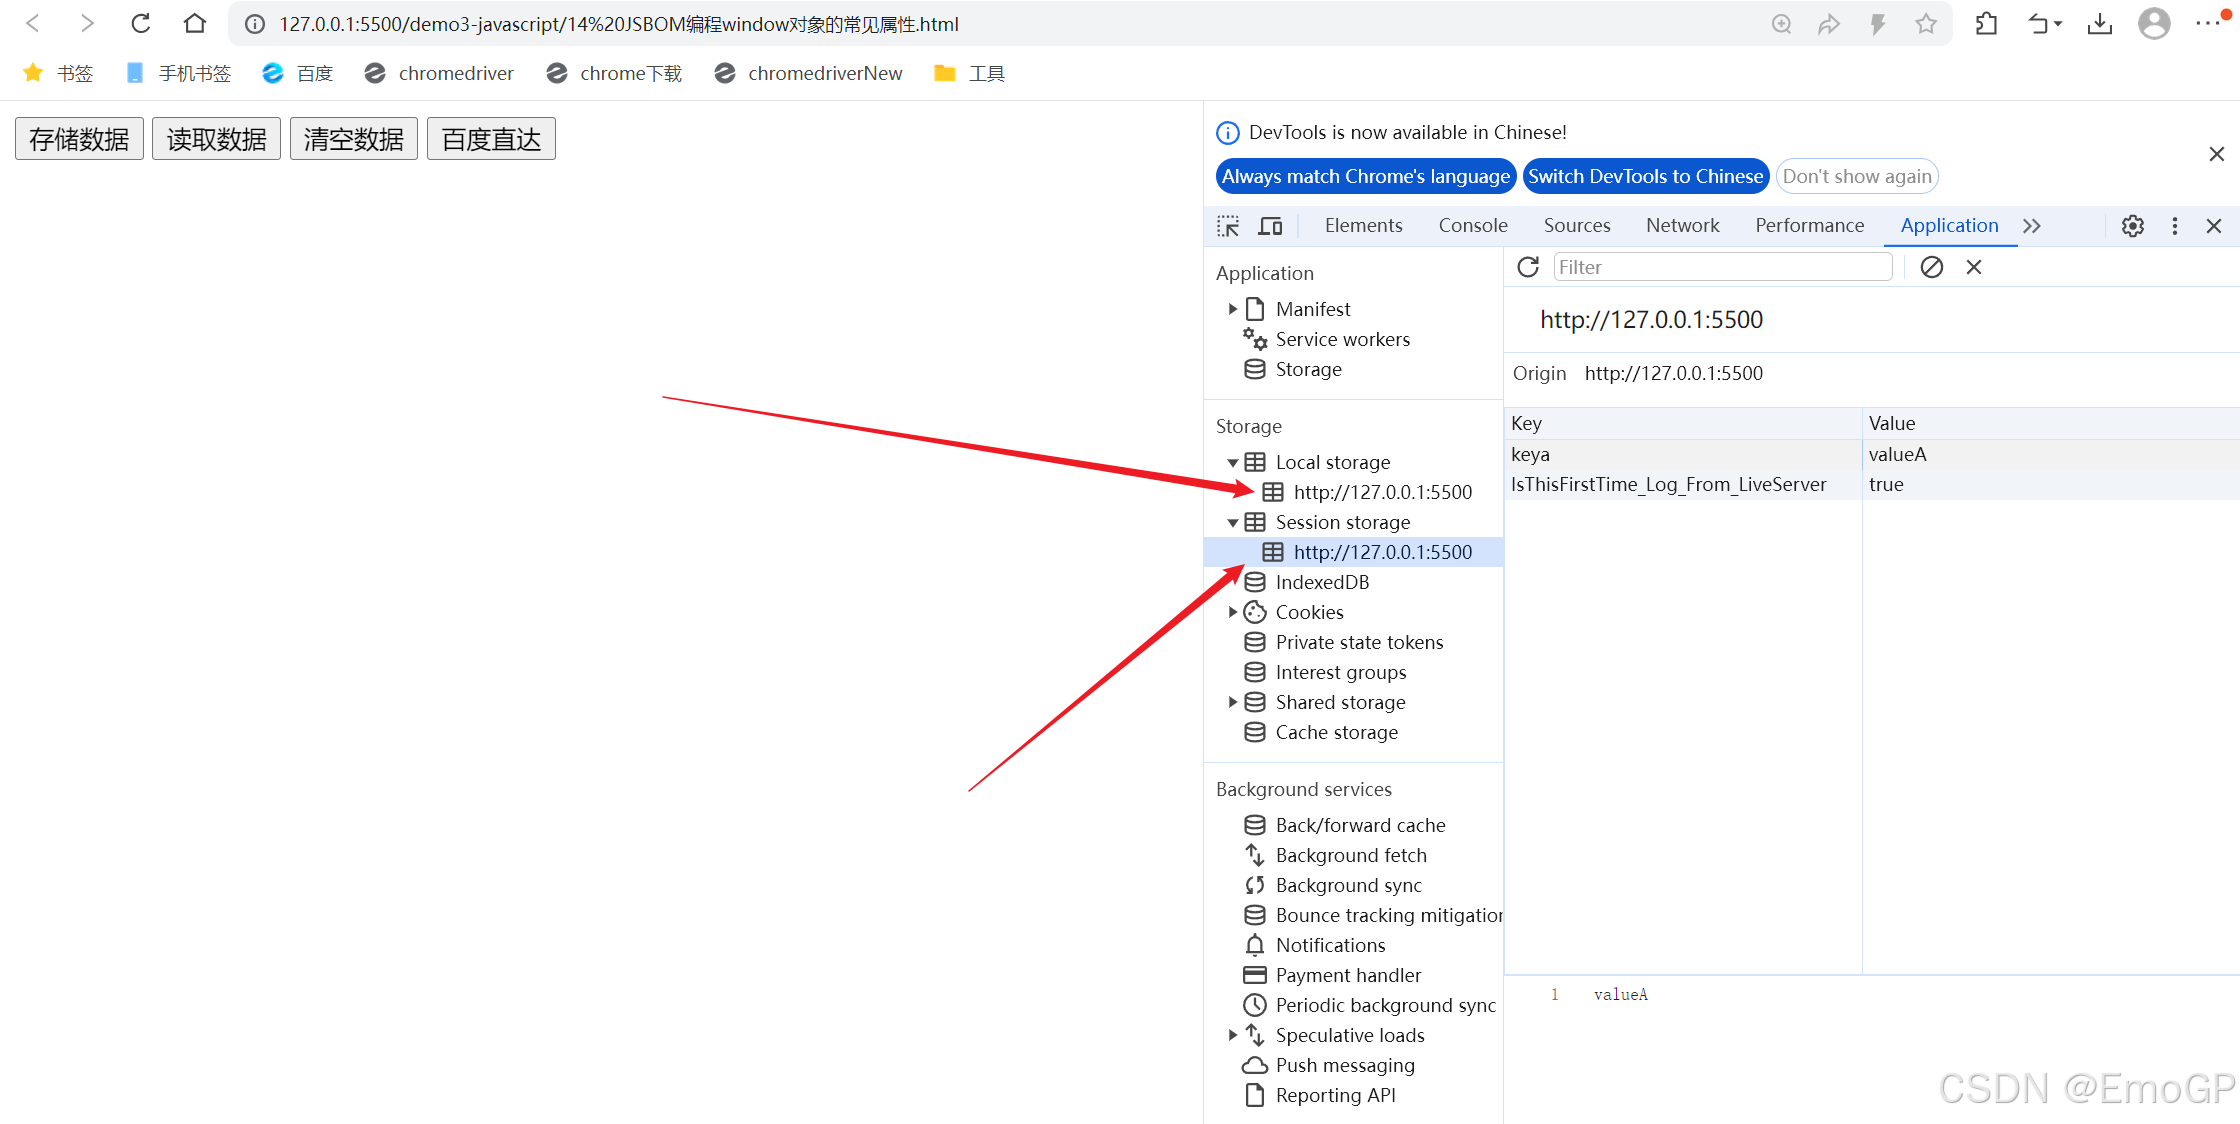Click delete selected entry X icon
Image resolution: width=2240 pixels, height=1124 pixels.
point(1973,267)
